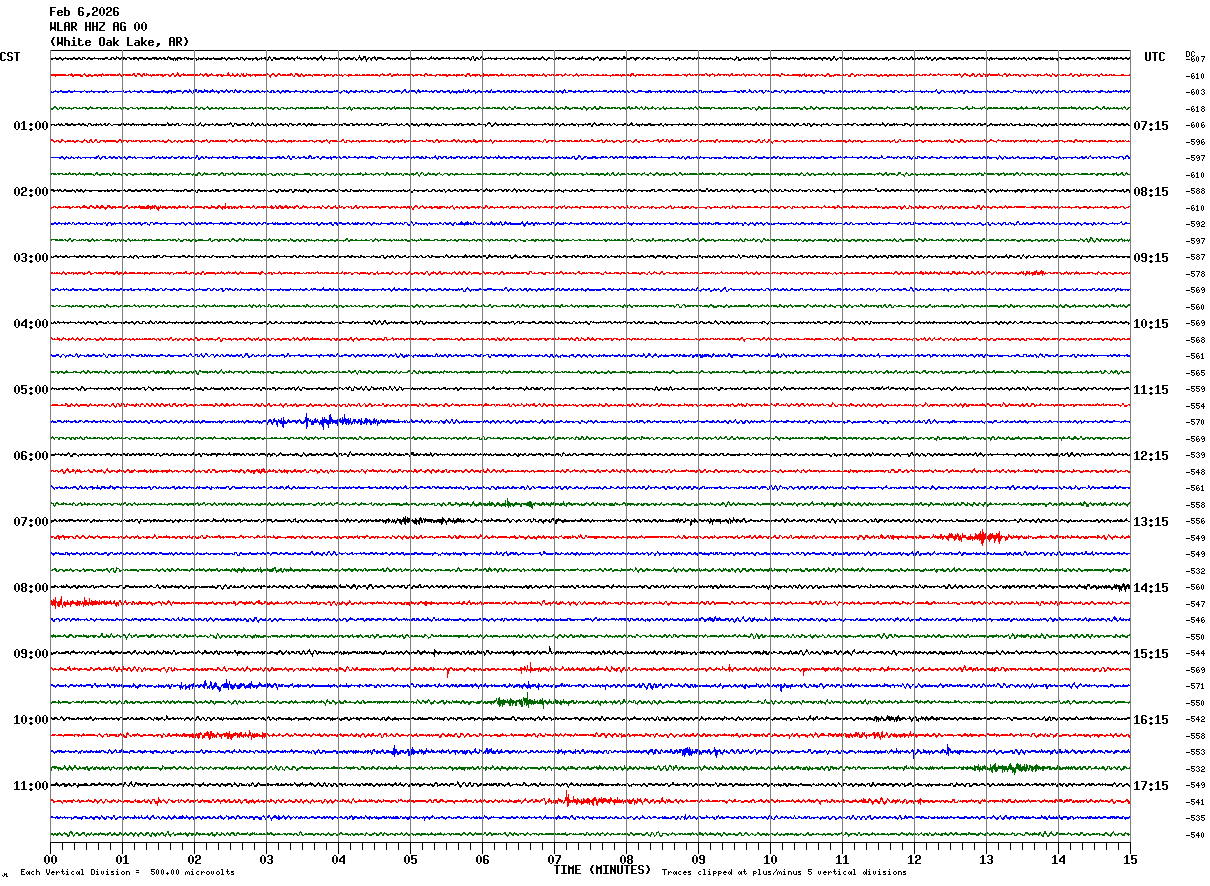Click the blue seismic burst after 05:00 CST
The height and width of the screenshot is (886, 1210).
(x=330, y=421)
